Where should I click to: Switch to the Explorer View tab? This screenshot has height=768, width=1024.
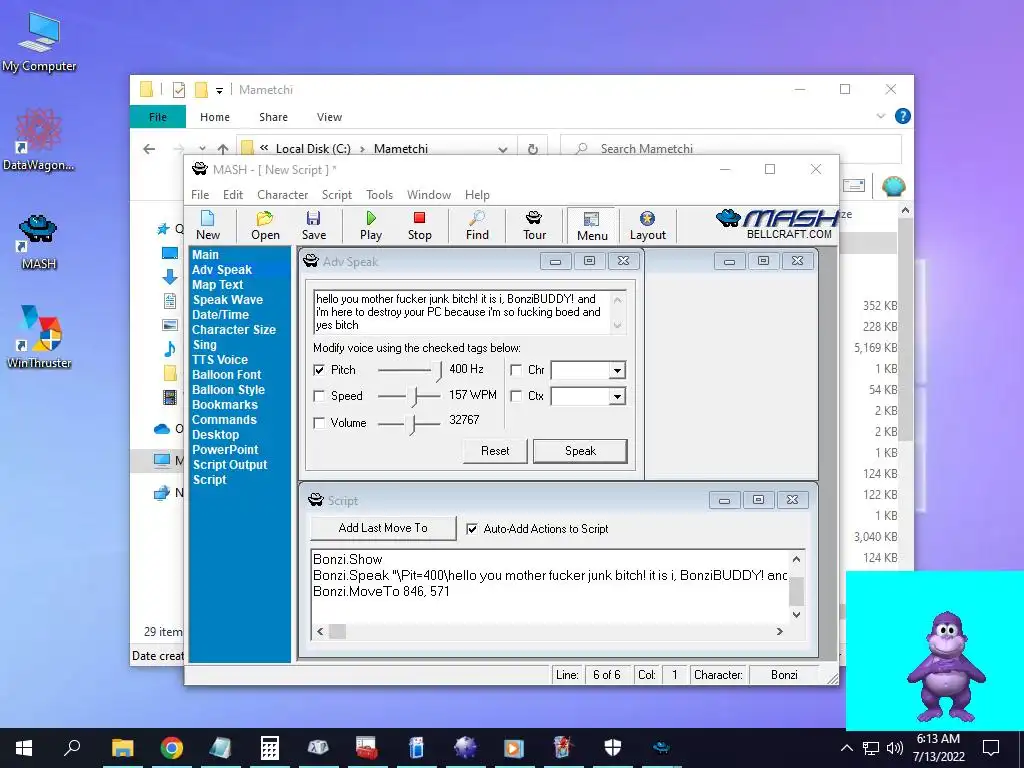click(x=329, y=117)
